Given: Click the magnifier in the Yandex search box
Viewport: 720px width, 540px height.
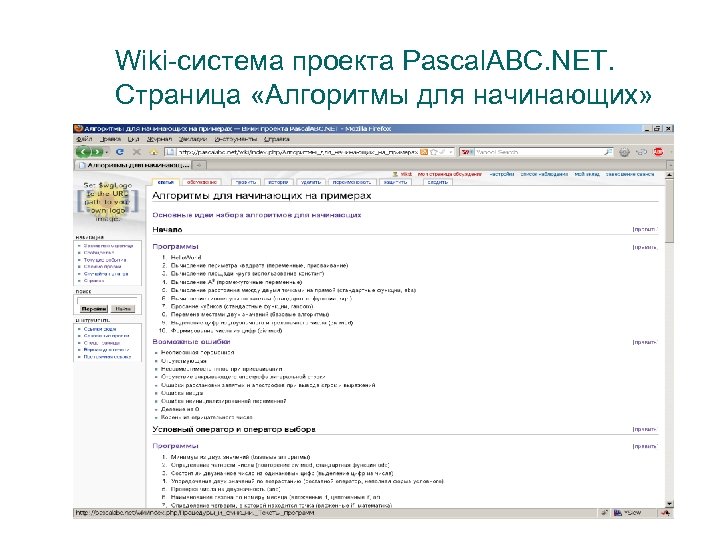Looking at the screenshot, I should (x=608, y=152).
